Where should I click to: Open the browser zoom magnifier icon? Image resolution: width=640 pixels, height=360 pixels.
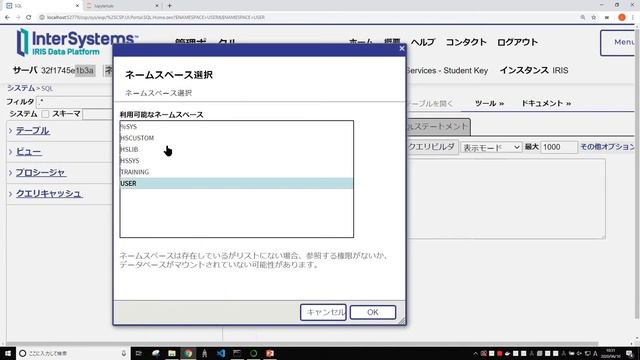582,18
